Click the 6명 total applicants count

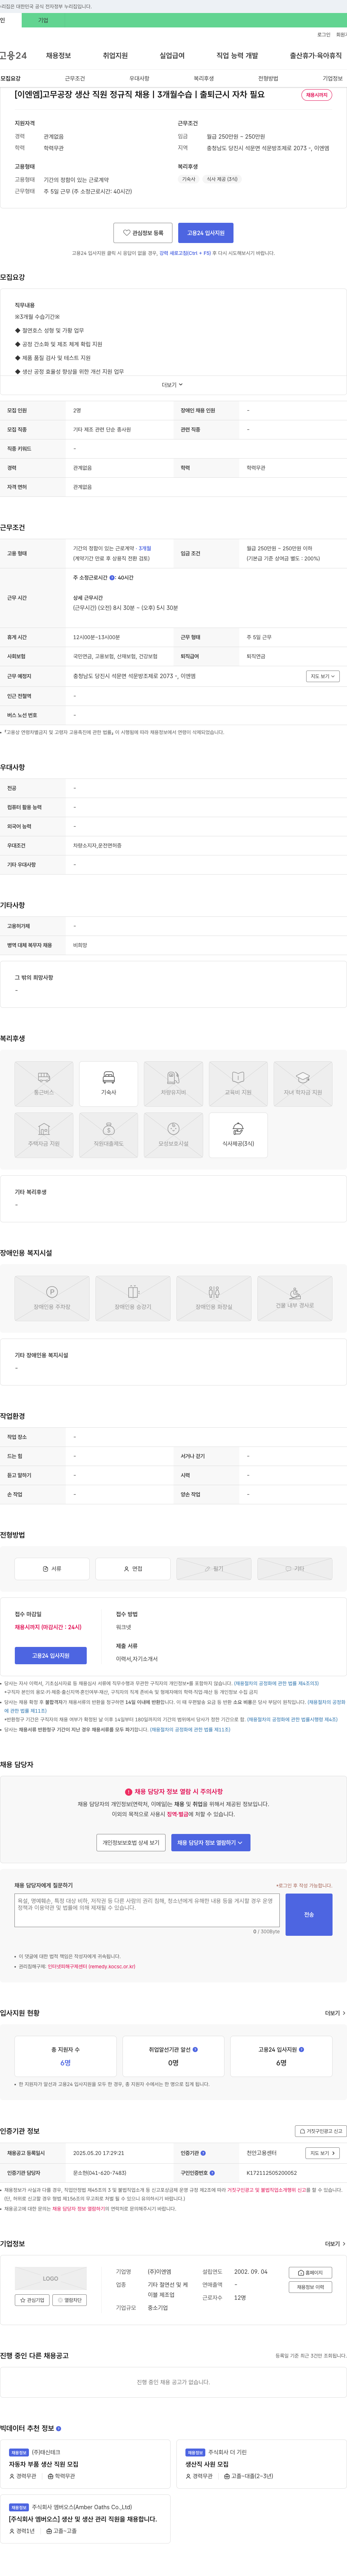click(65, 2062)
